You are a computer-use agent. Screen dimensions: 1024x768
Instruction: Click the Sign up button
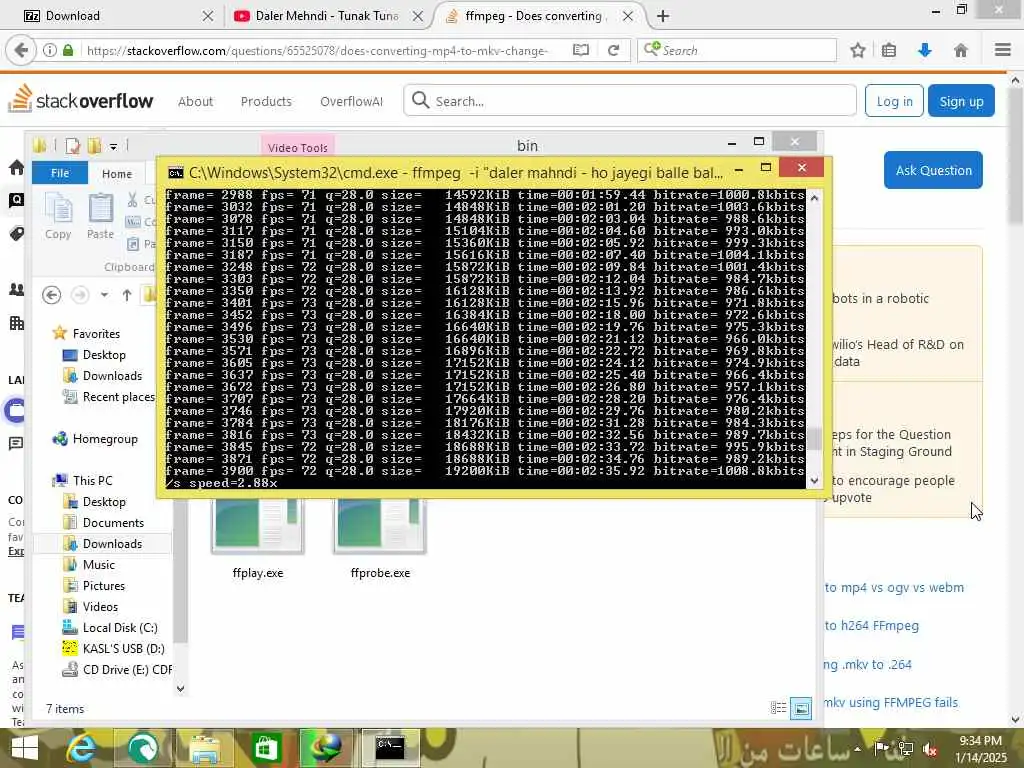(961, 101)
